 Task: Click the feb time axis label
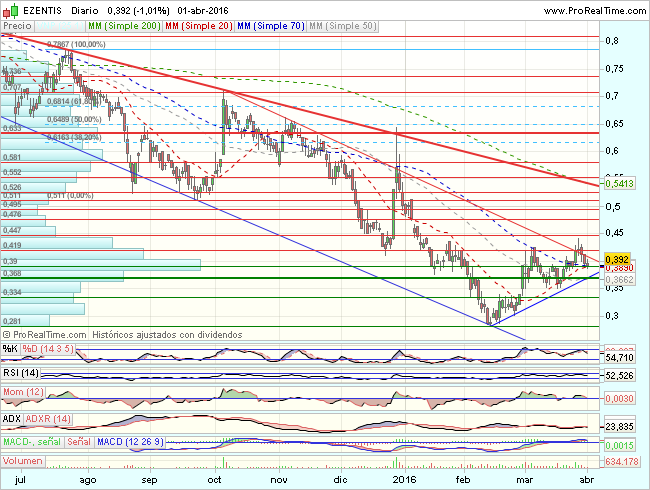[463, 480]
